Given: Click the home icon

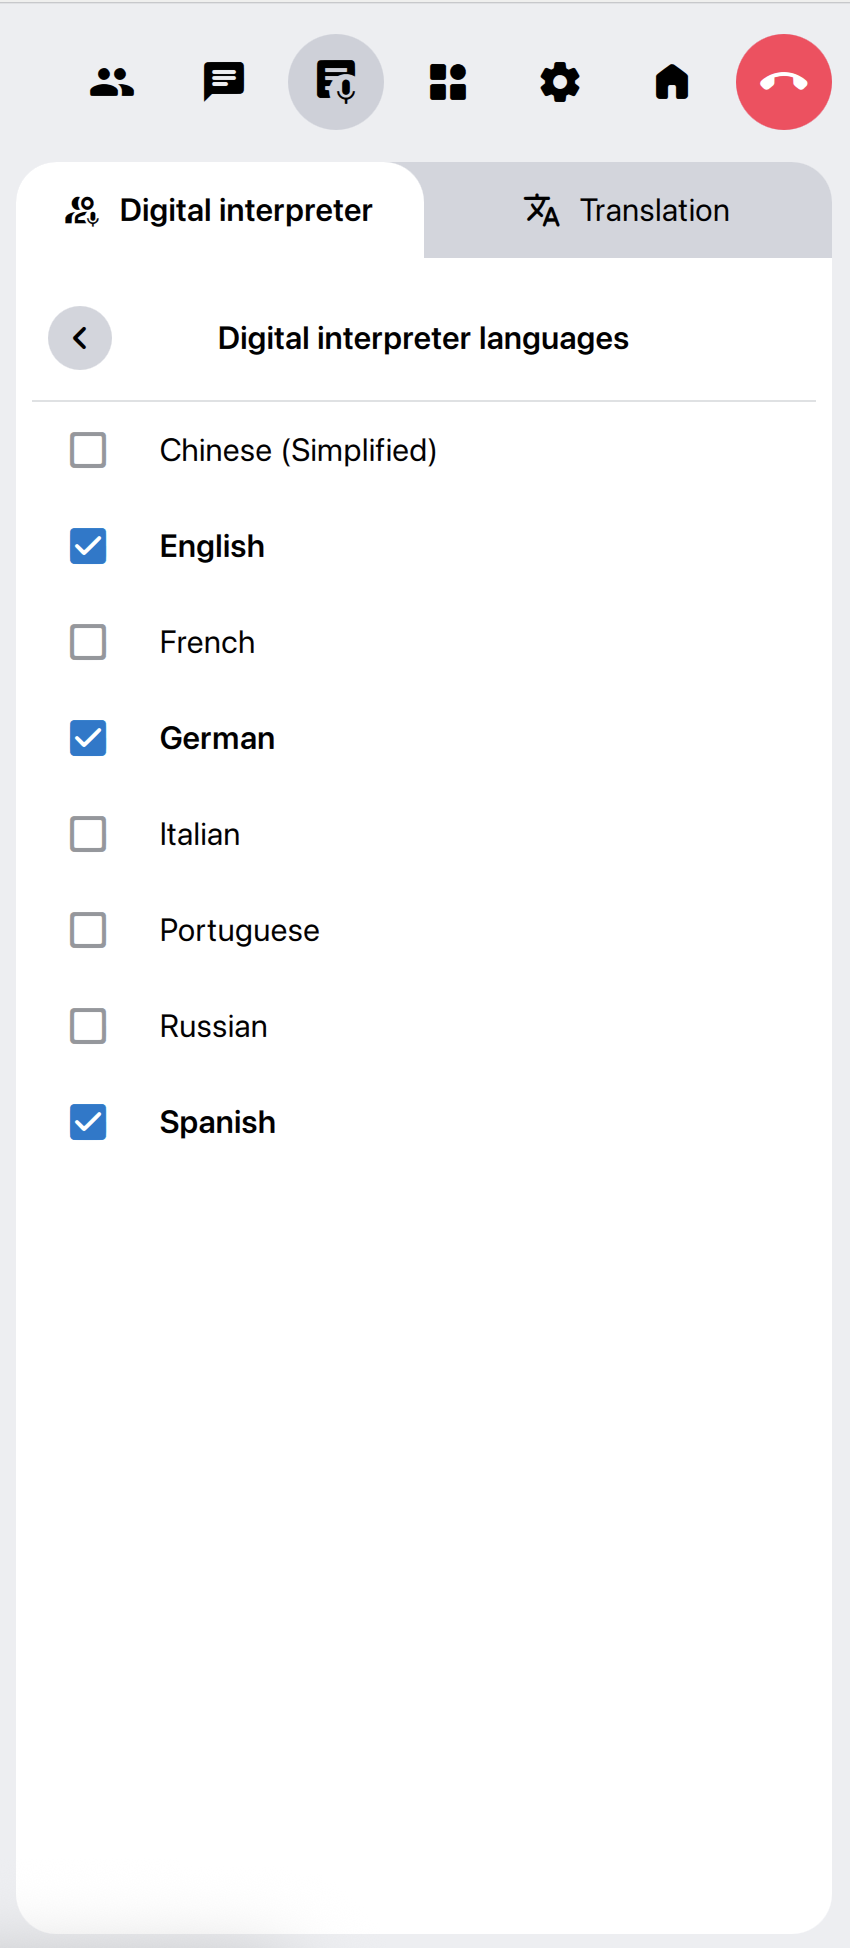Looking at the screenshot, I should point(672,82).
